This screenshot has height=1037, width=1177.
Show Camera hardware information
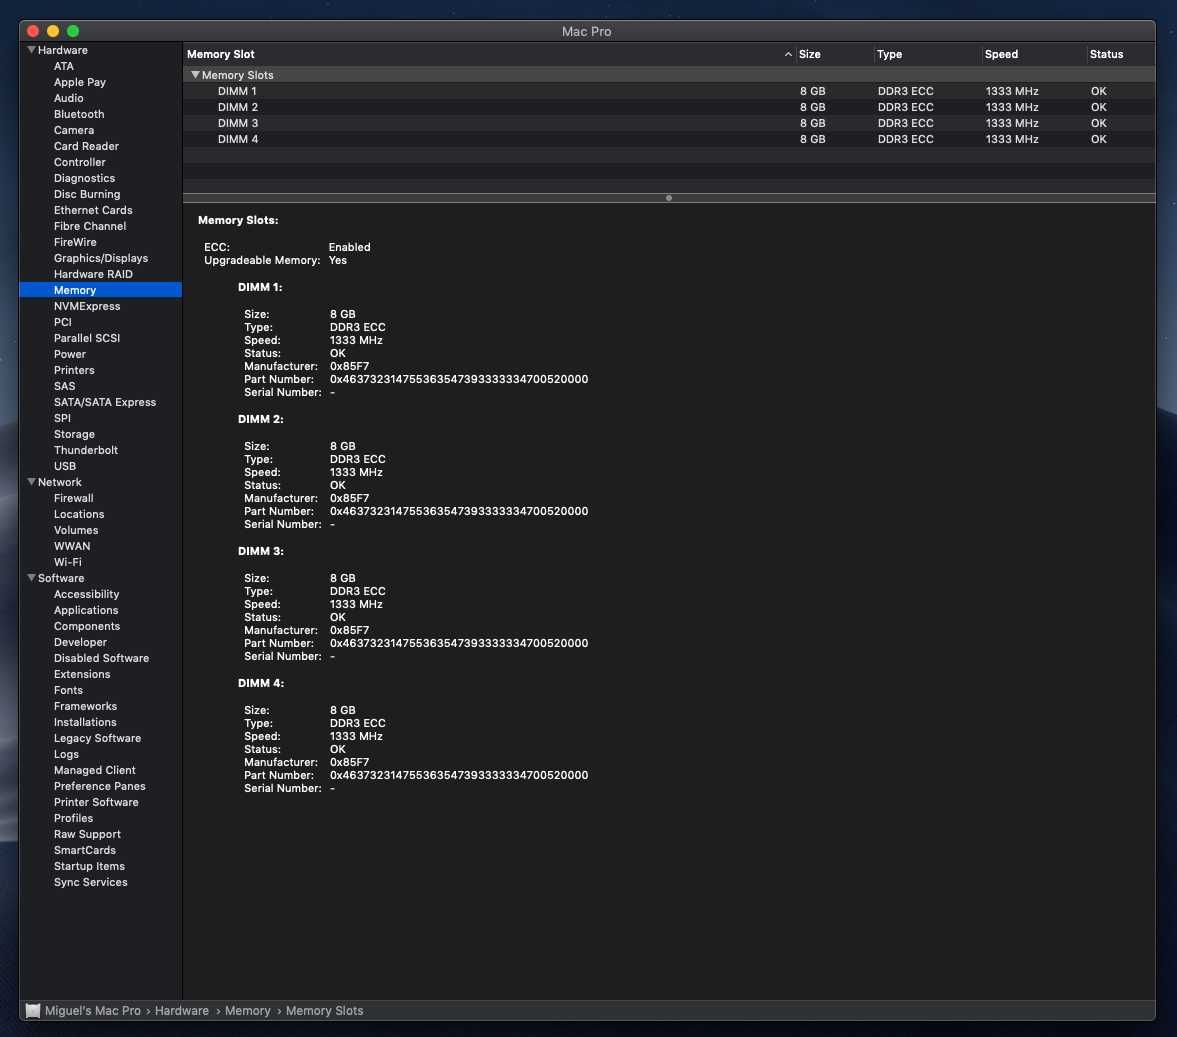click(x=74, y=130)
